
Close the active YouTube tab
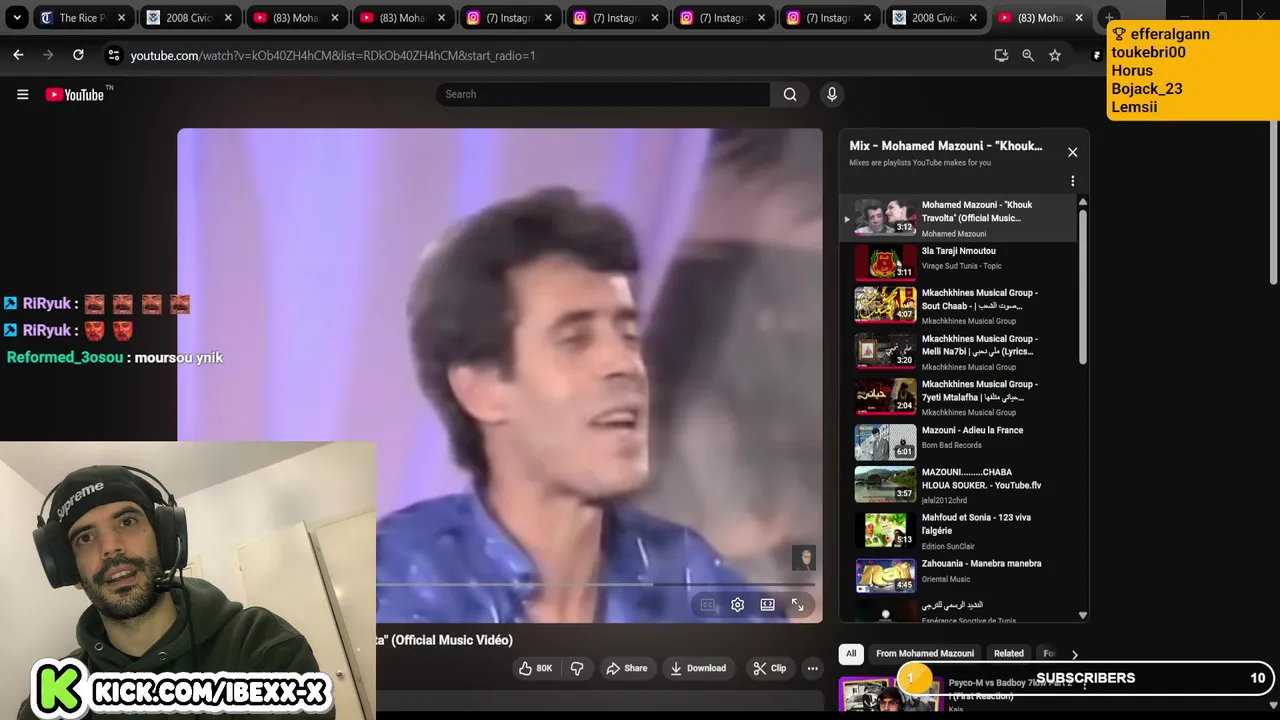1079,18
